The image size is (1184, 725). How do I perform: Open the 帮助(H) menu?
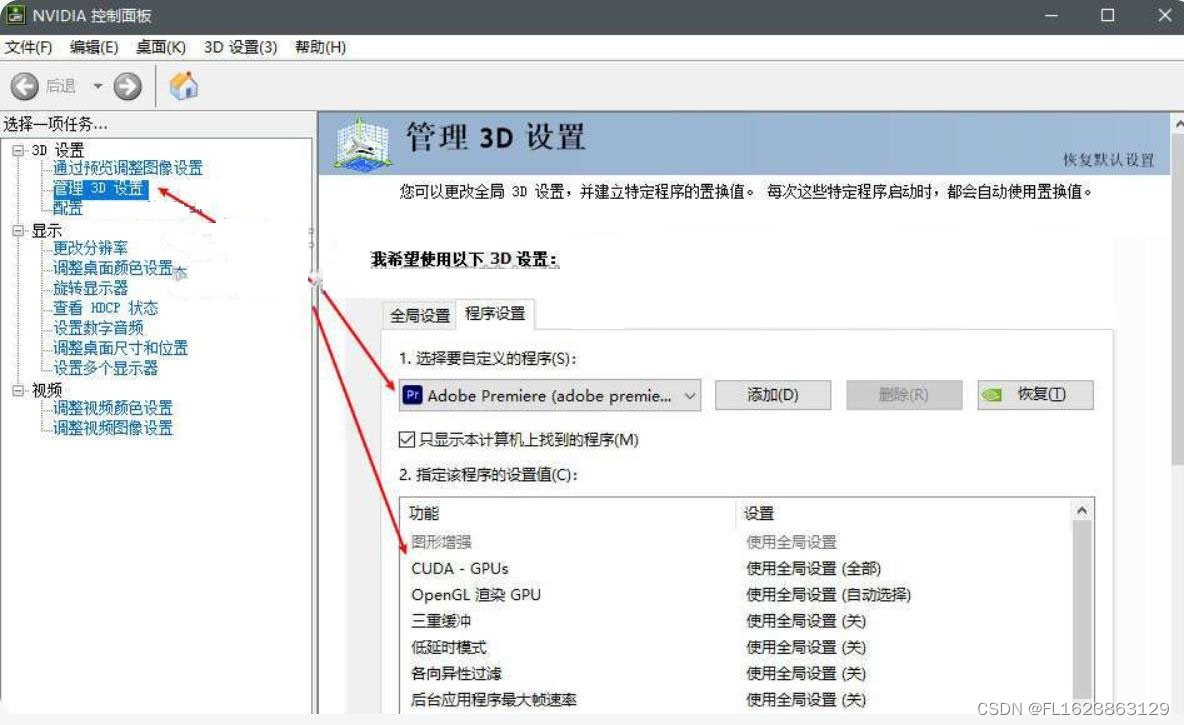320,47
